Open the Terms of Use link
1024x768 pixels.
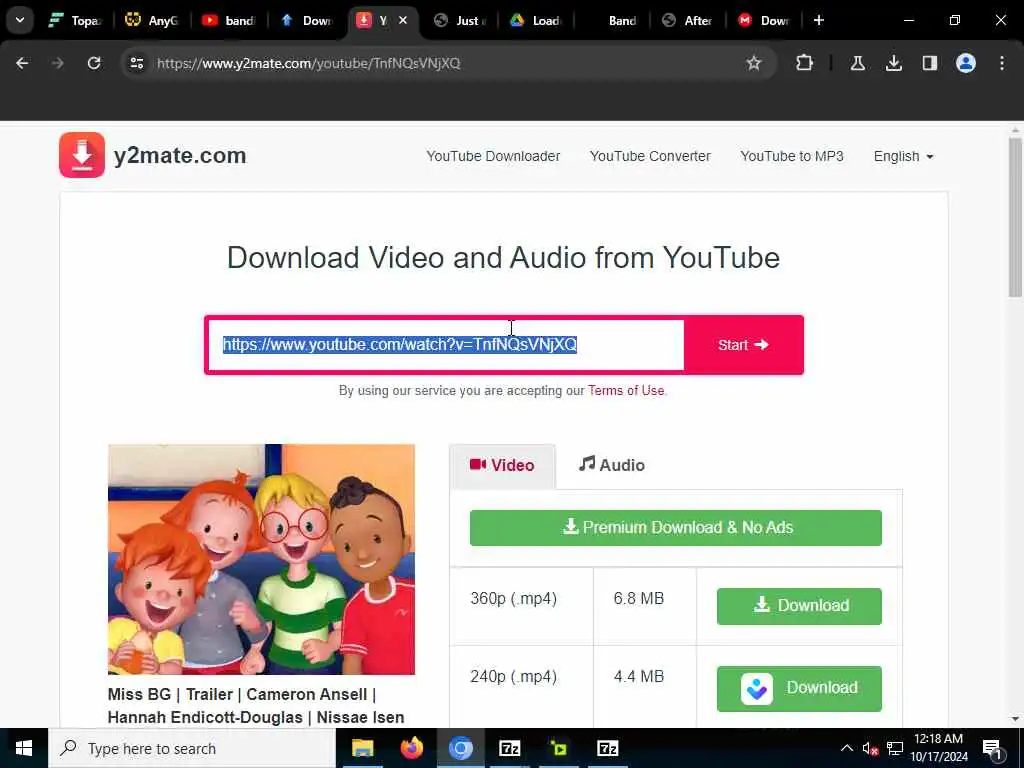626,391
